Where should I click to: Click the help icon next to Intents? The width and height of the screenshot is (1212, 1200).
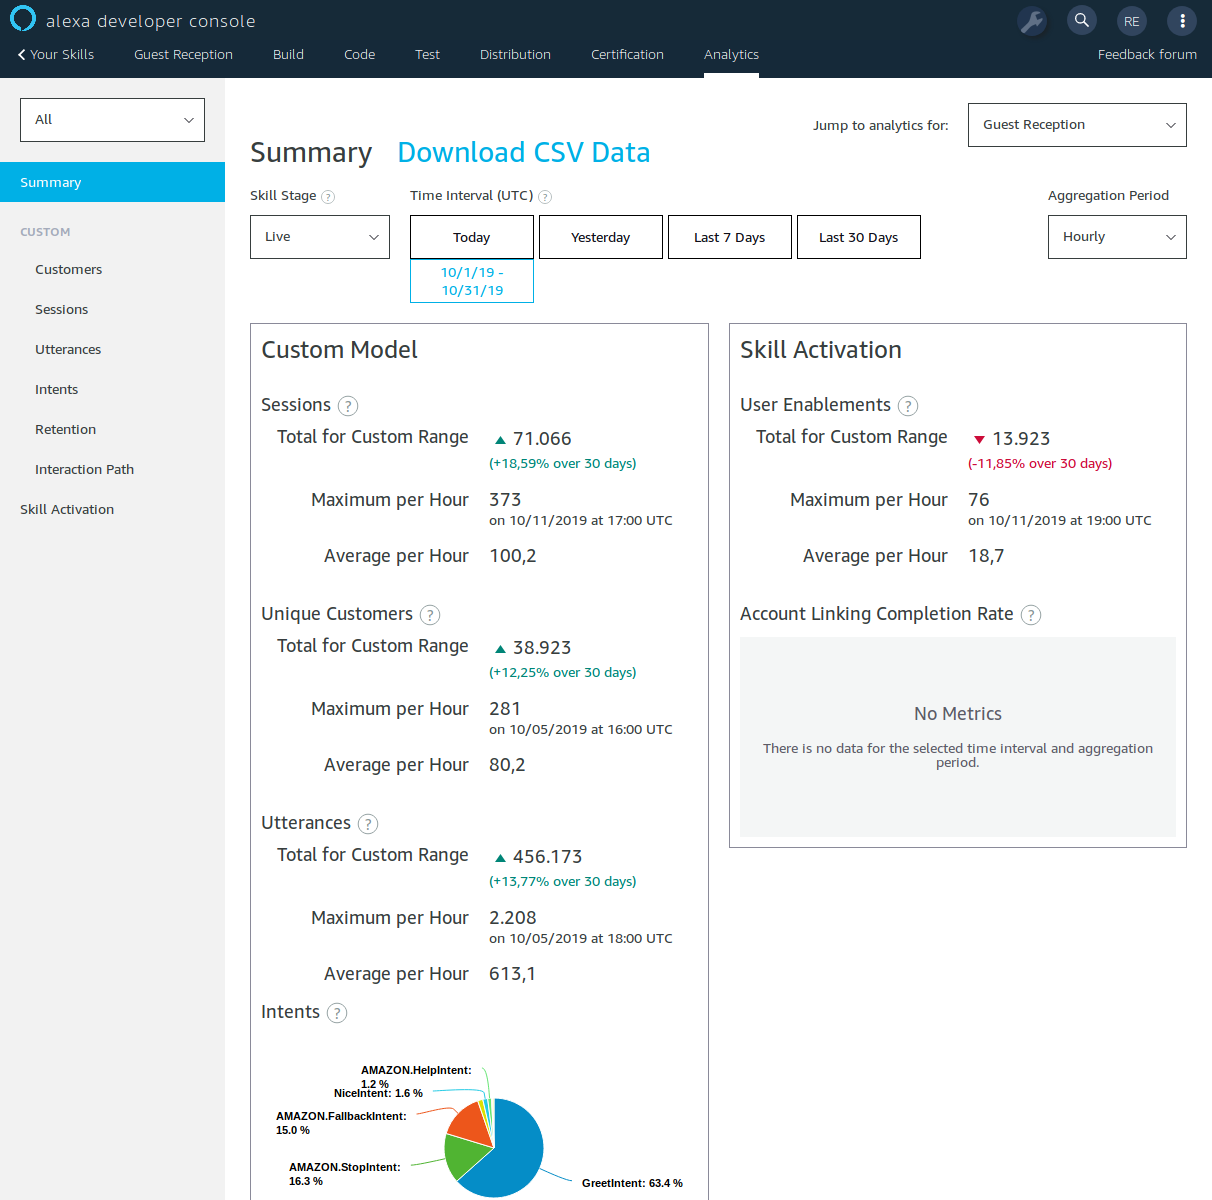tap(337, 1012)
